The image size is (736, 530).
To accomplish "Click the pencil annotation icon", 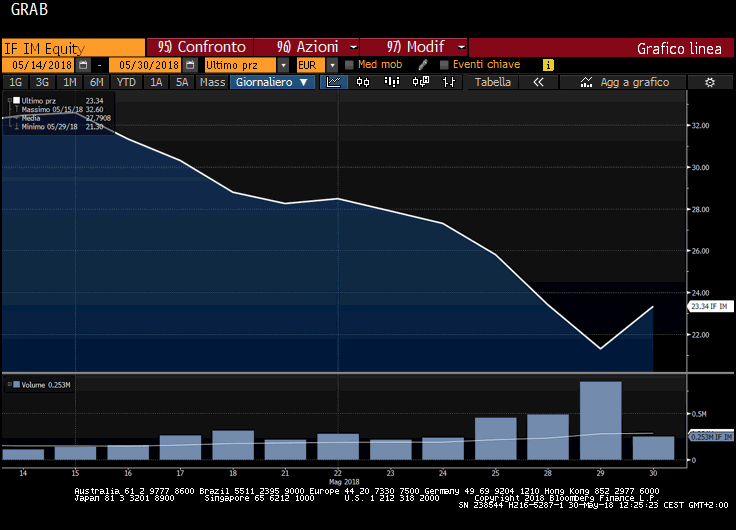I will pos(423,65).
